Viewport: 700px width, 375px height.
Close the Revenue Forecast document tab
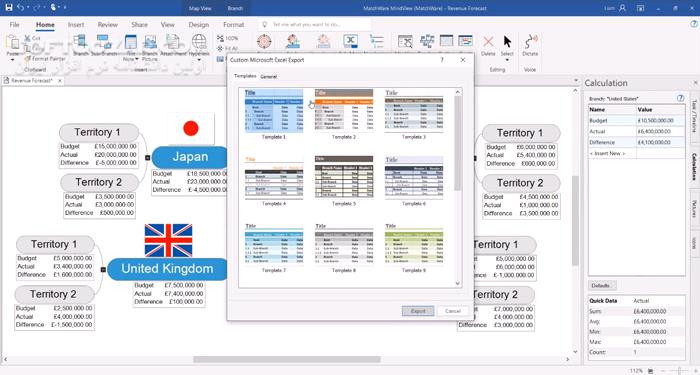60,80
